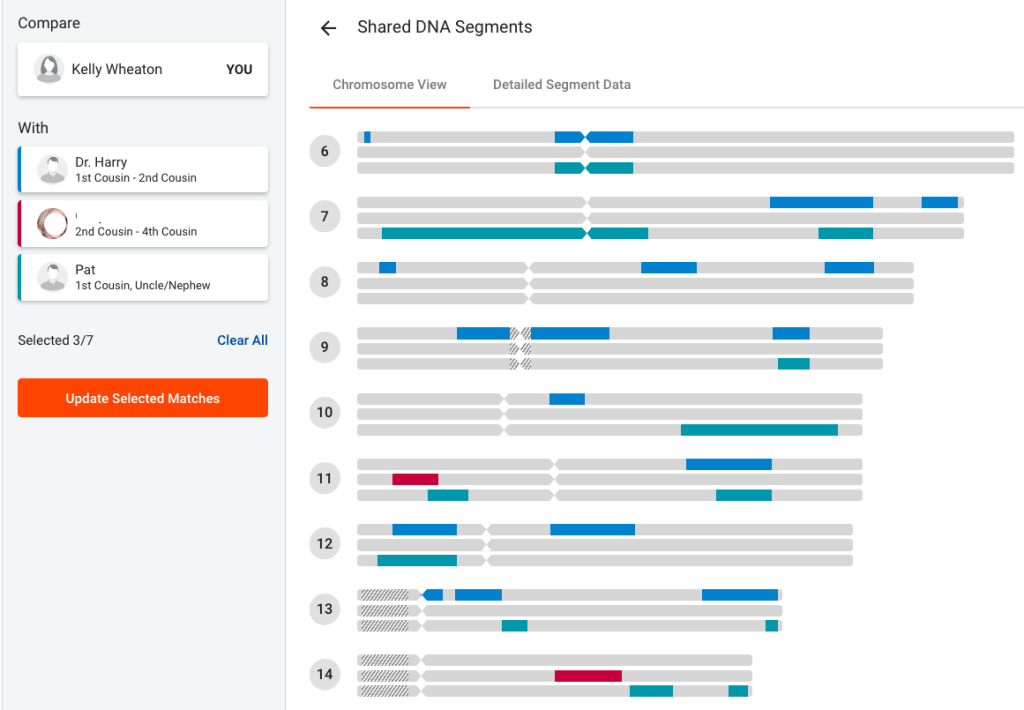
Task: Click the small blue segment on chromosome 10
Action: pos(567,399)
